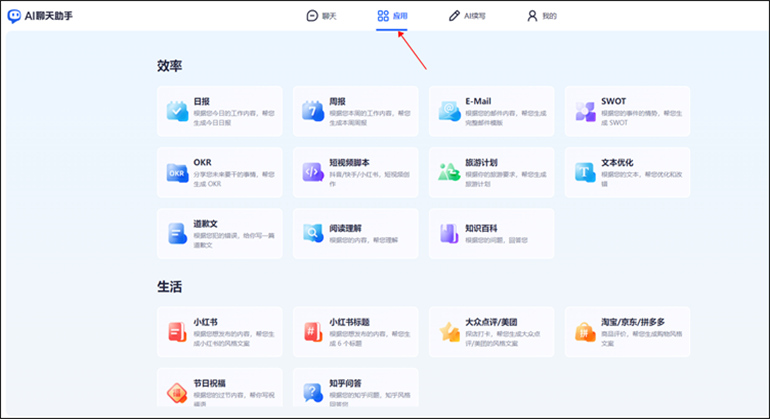Click the 大众点评/美团 title text
The width and height of the screenshot is (770, 419).
[491, 322]
